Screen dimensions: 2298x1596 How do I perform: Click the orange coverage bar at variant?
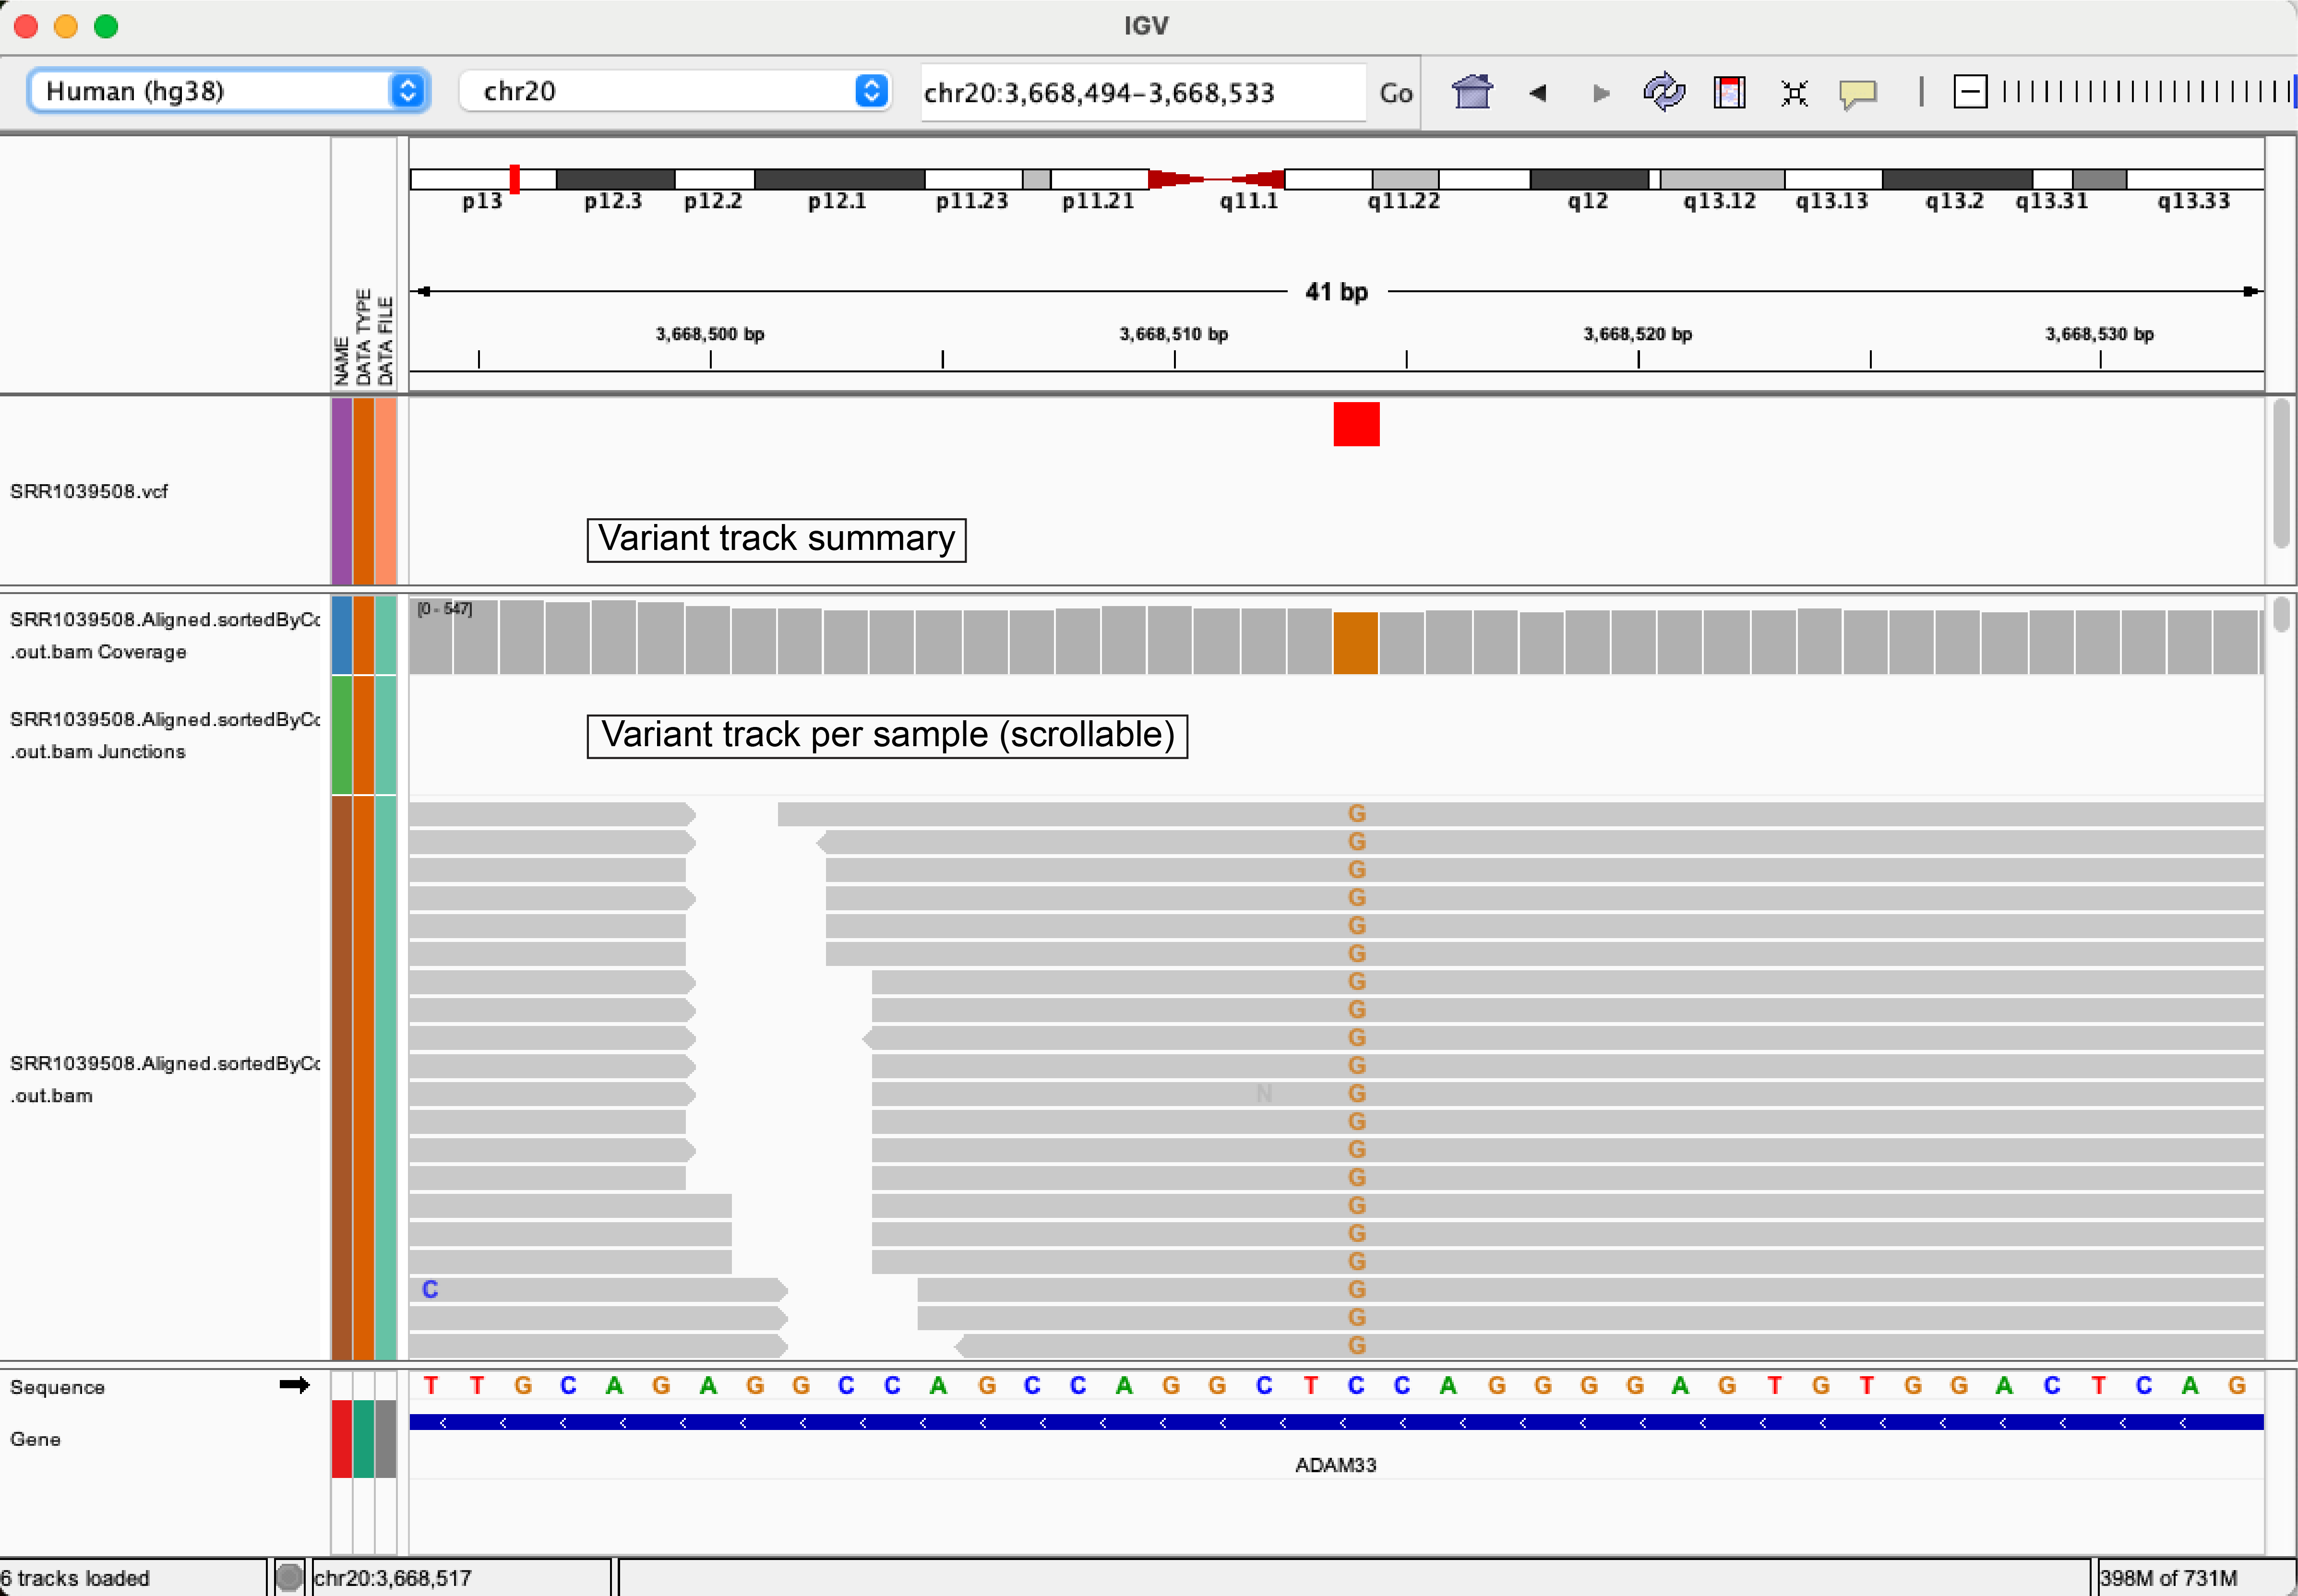point(1355,643)
